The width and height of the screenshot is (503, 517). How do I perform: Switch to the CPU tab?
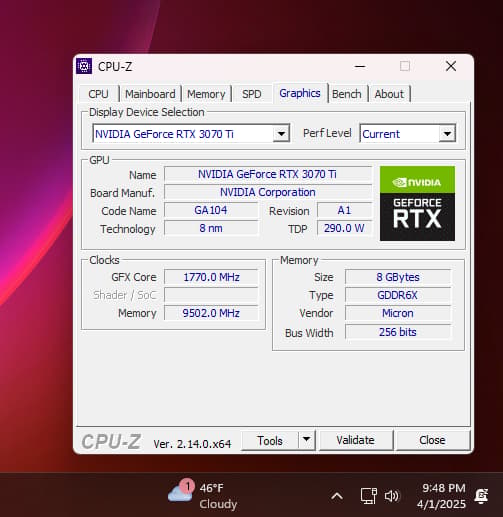tap(98, 94)
